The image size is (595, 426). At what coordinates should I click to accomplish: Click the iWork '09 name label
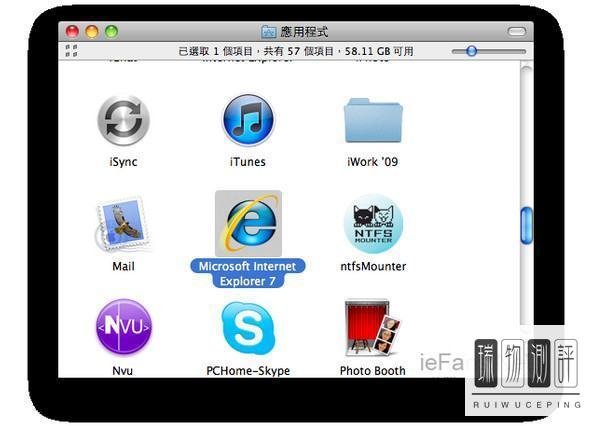click(x=373, y=162)
